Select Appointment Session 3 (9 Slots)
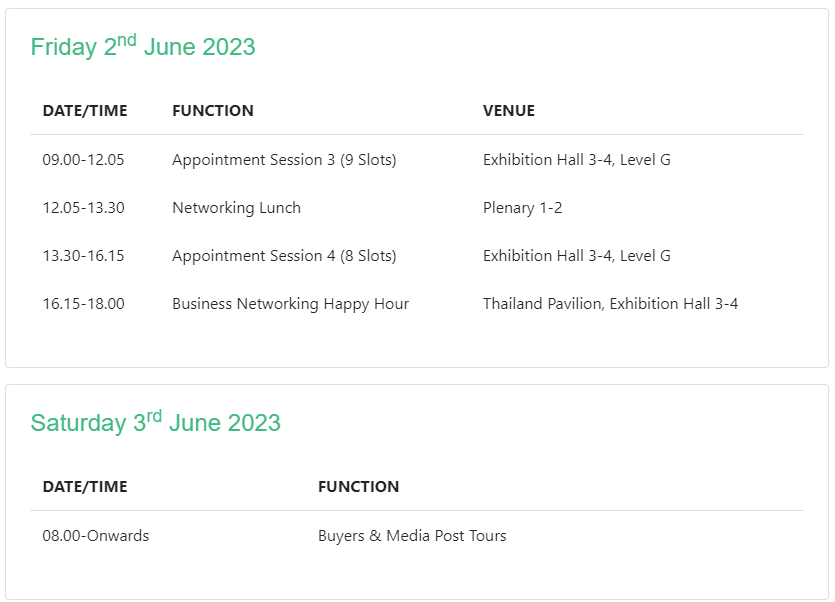 284,160
